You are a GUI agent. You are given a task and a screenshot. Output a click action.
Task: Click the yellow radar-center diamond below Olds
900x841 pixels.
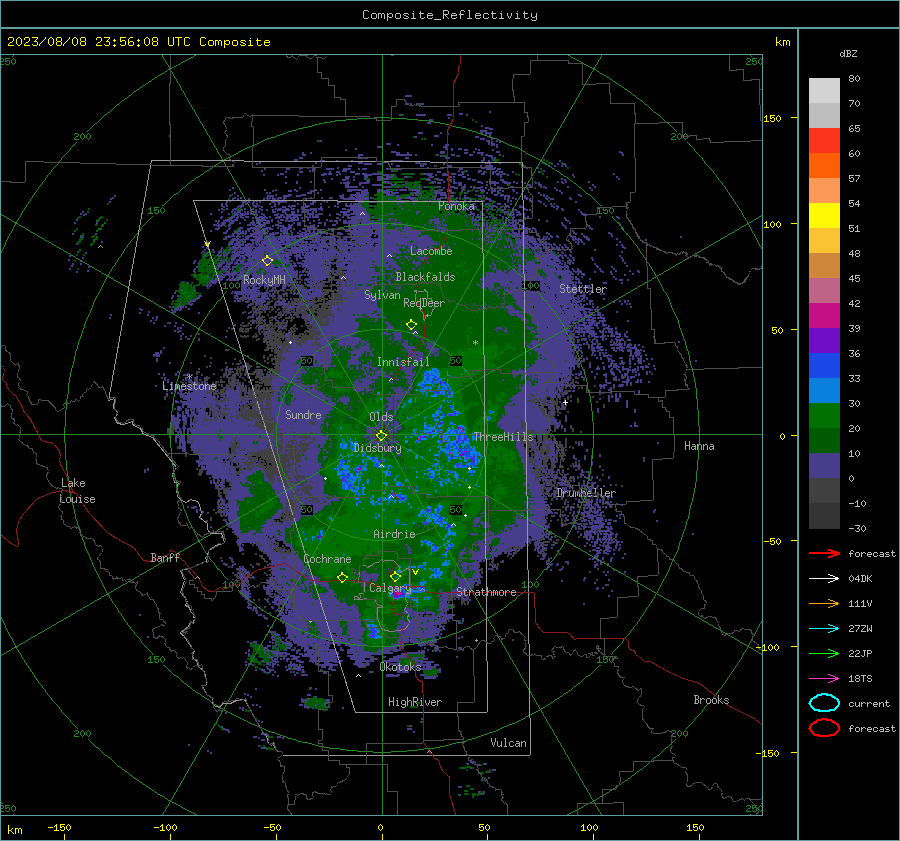[x=381, y=436]
